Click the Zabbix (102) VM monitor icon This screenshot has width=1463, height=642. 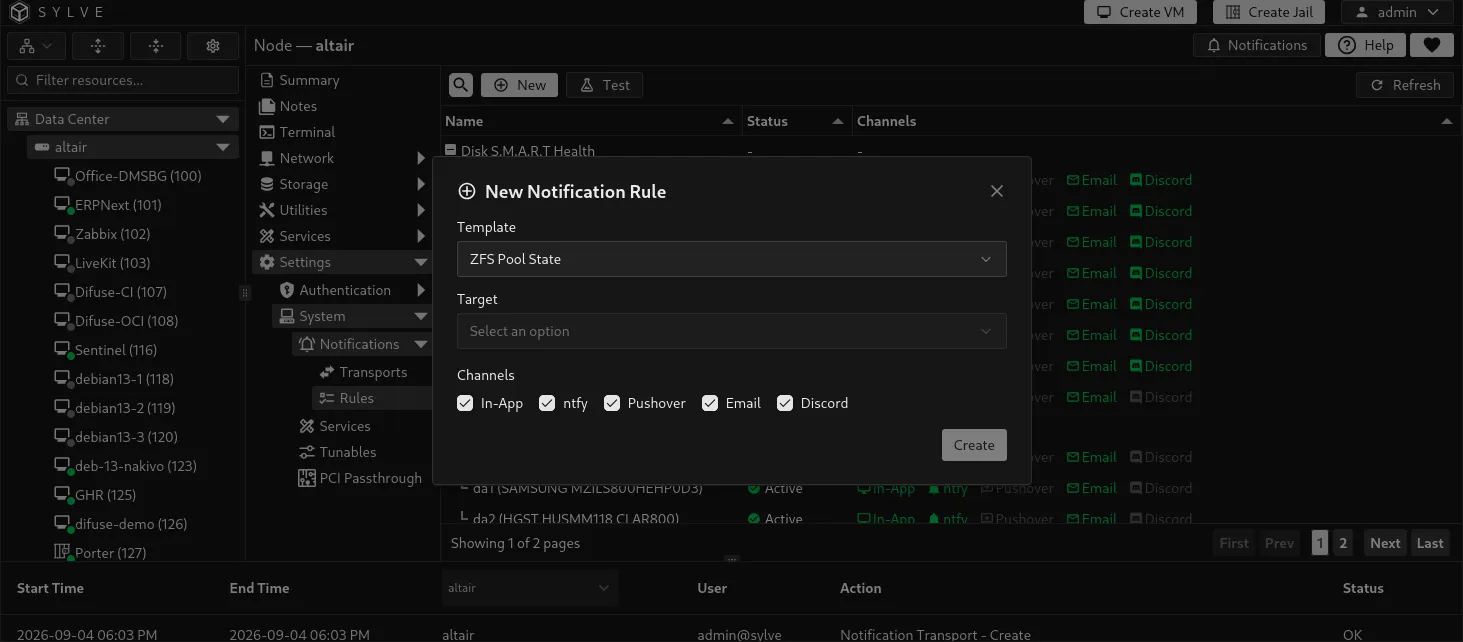coord(62,234)
